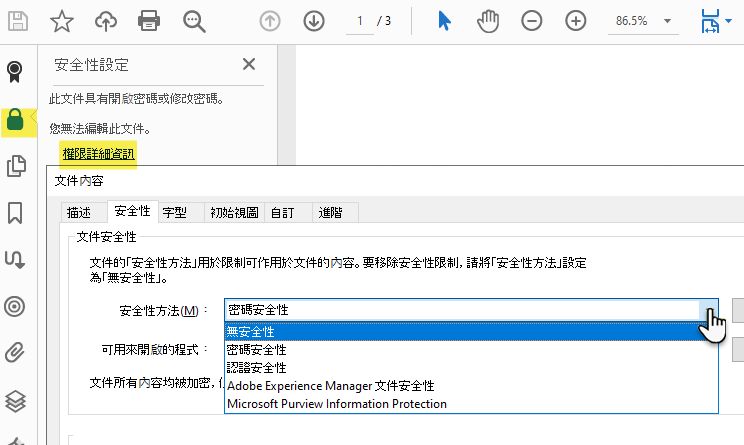The width and height of the screenshot is (744, 445).
Task: Open the destinations sidebar icon
Action: pos(15,260)
